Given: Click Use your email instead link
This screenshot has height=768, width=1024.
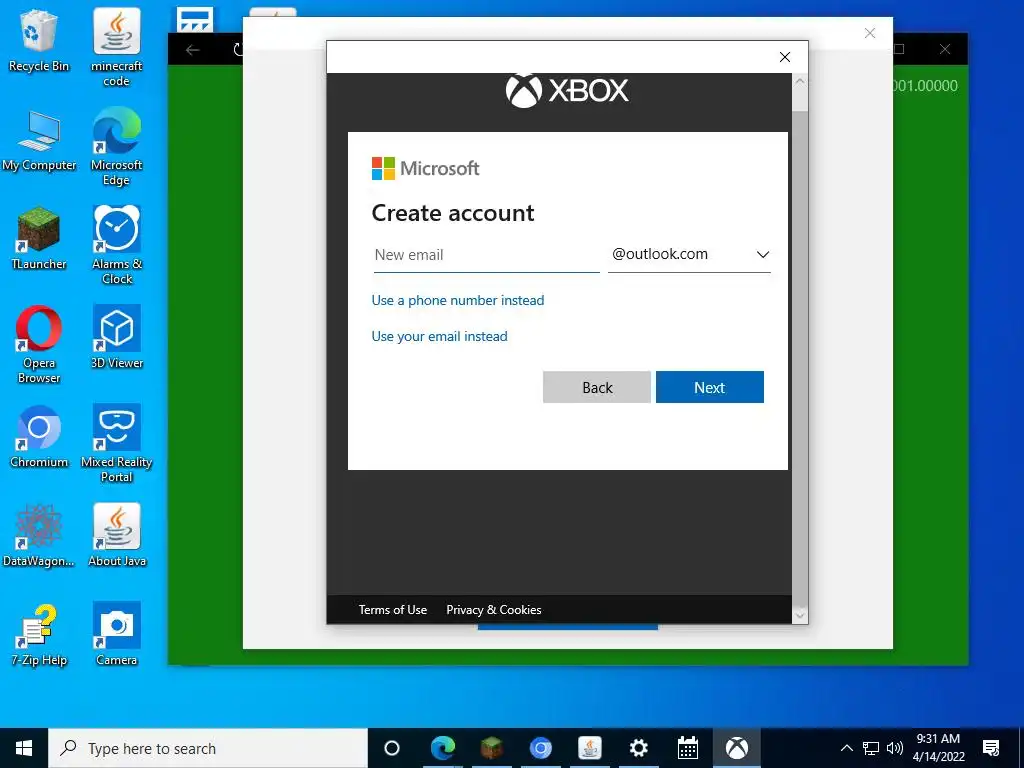Looking at the screenshot, I should click(440, 336).
